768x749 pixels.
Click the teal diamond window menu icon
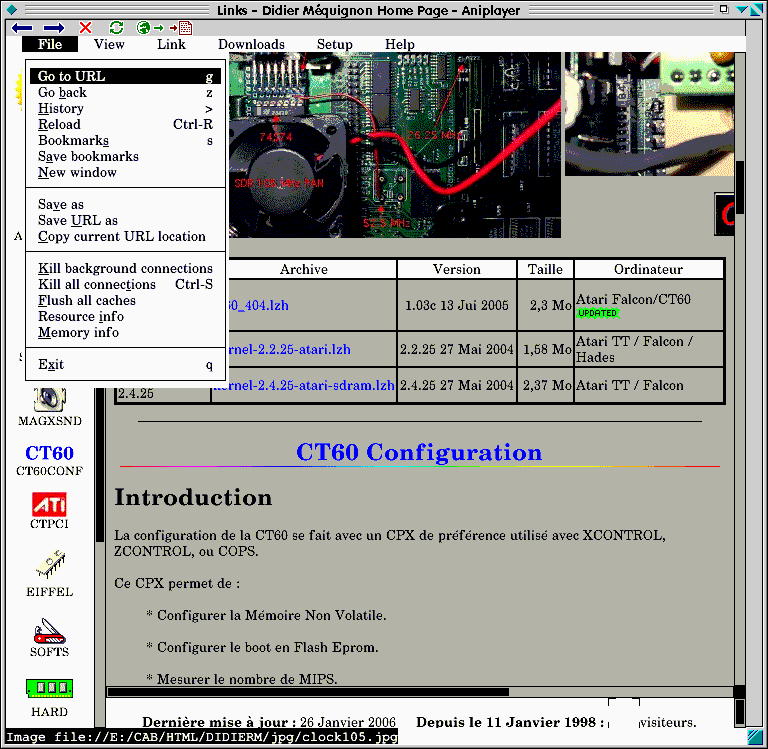click(12, 9)
